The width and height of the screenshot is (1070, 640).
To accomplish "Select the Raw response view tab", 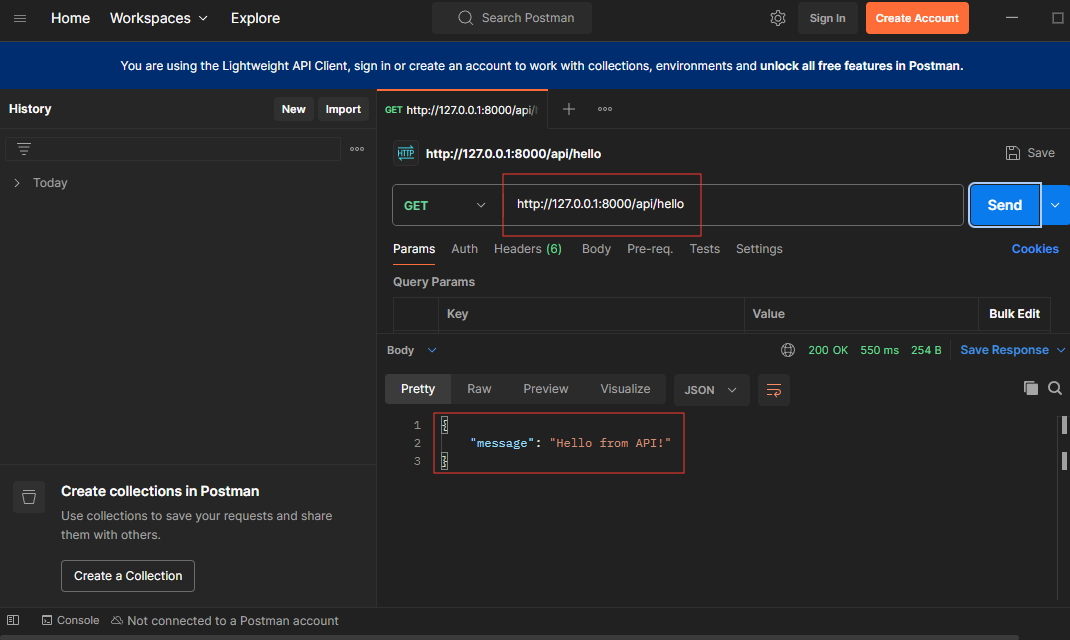I will [479, 389].
